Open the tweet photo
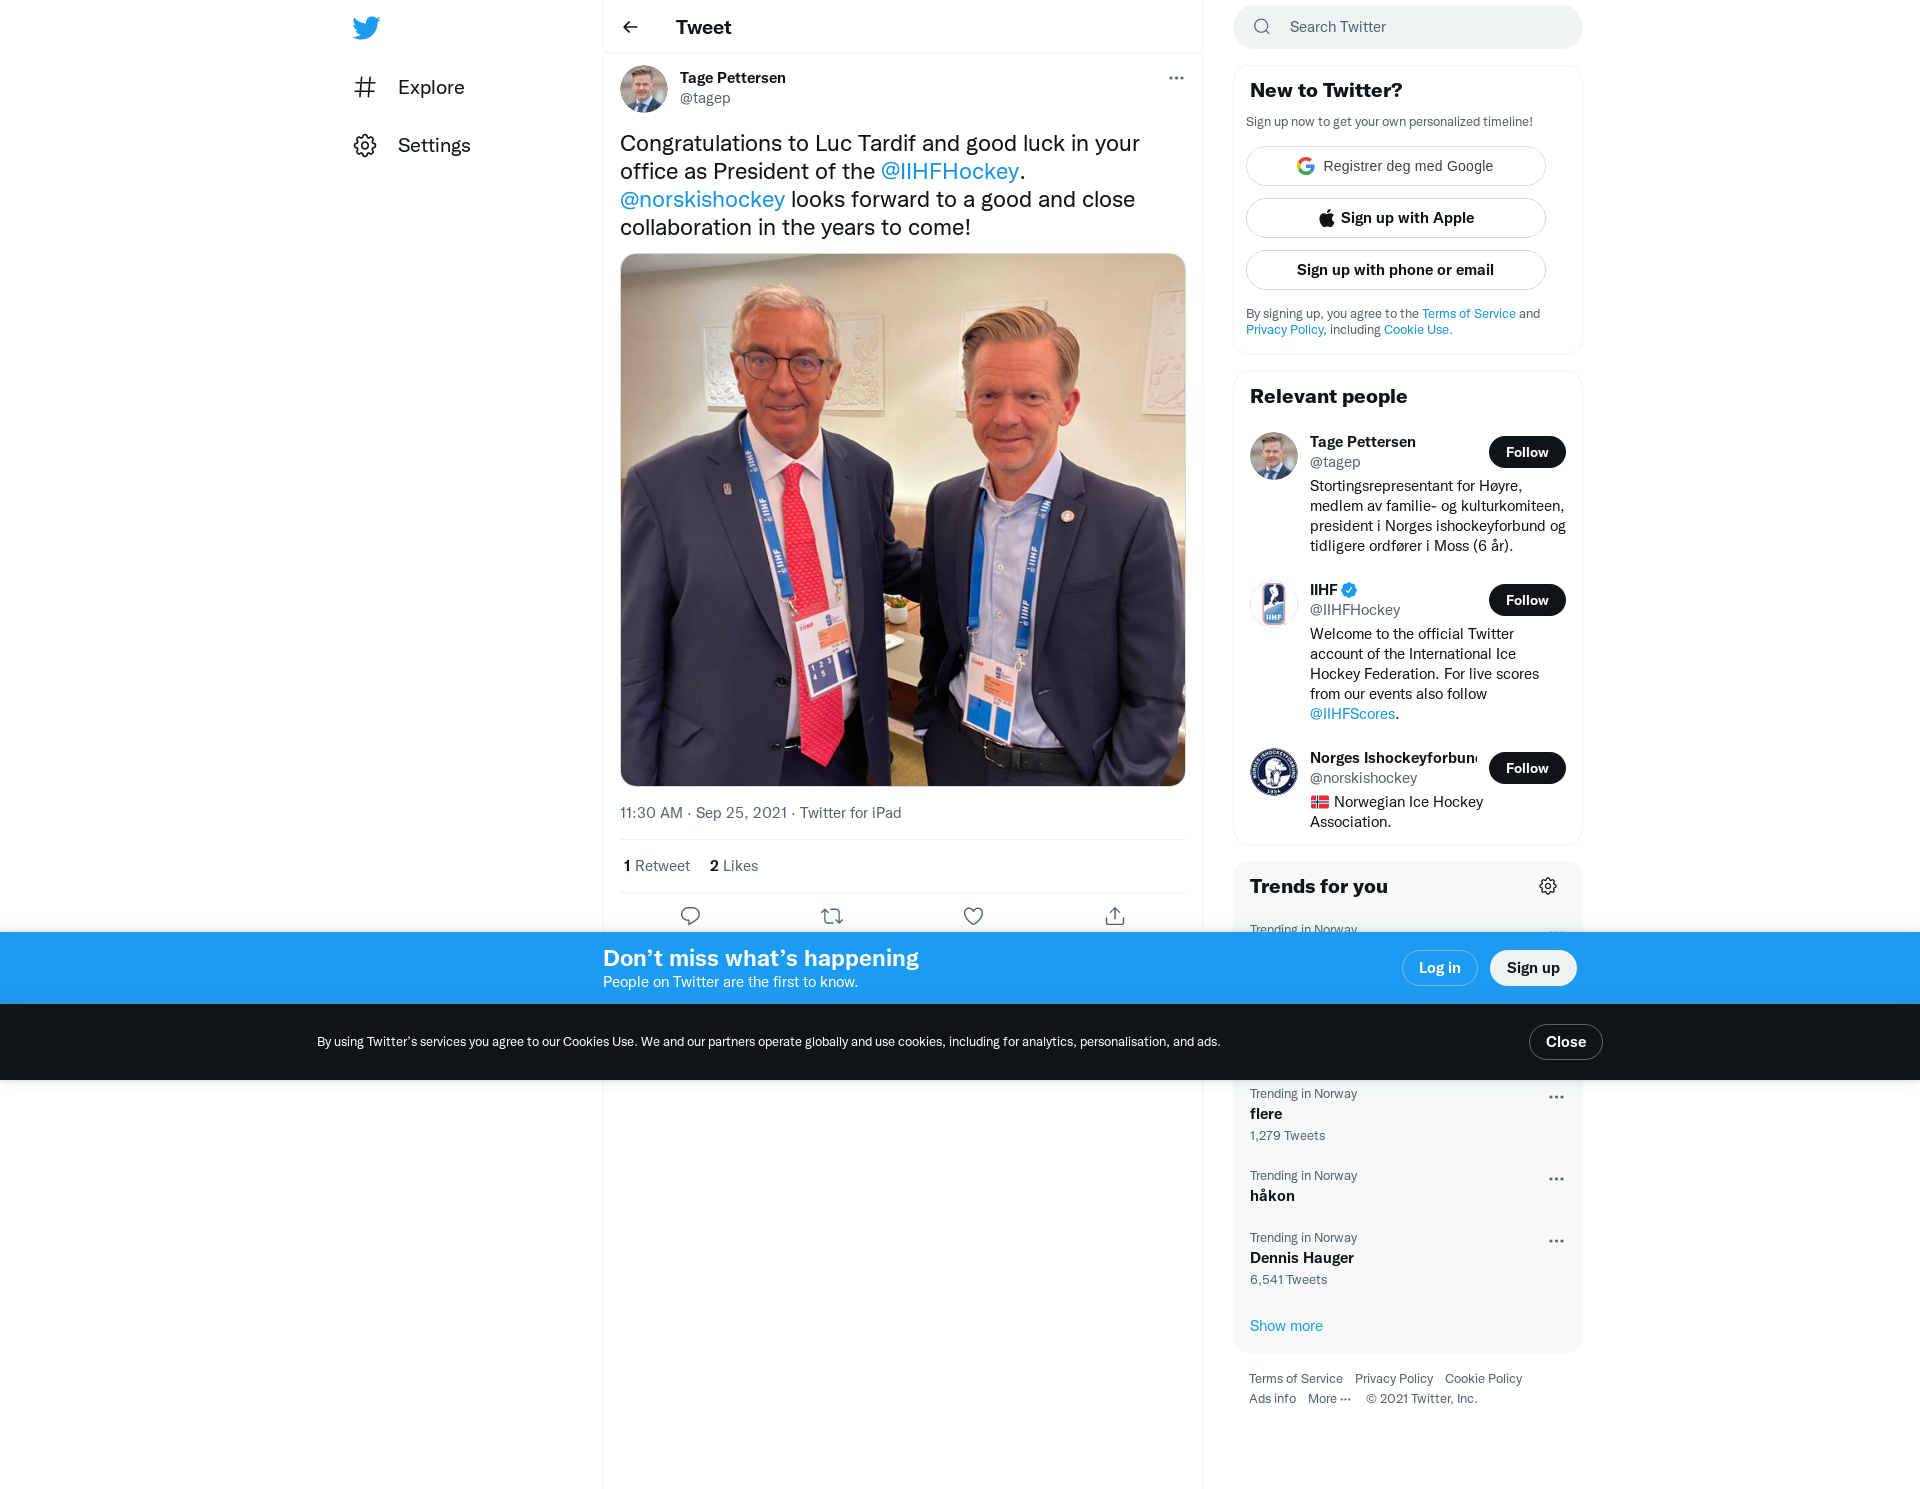The image size is (1920, 1489). [x=902, y=520]
